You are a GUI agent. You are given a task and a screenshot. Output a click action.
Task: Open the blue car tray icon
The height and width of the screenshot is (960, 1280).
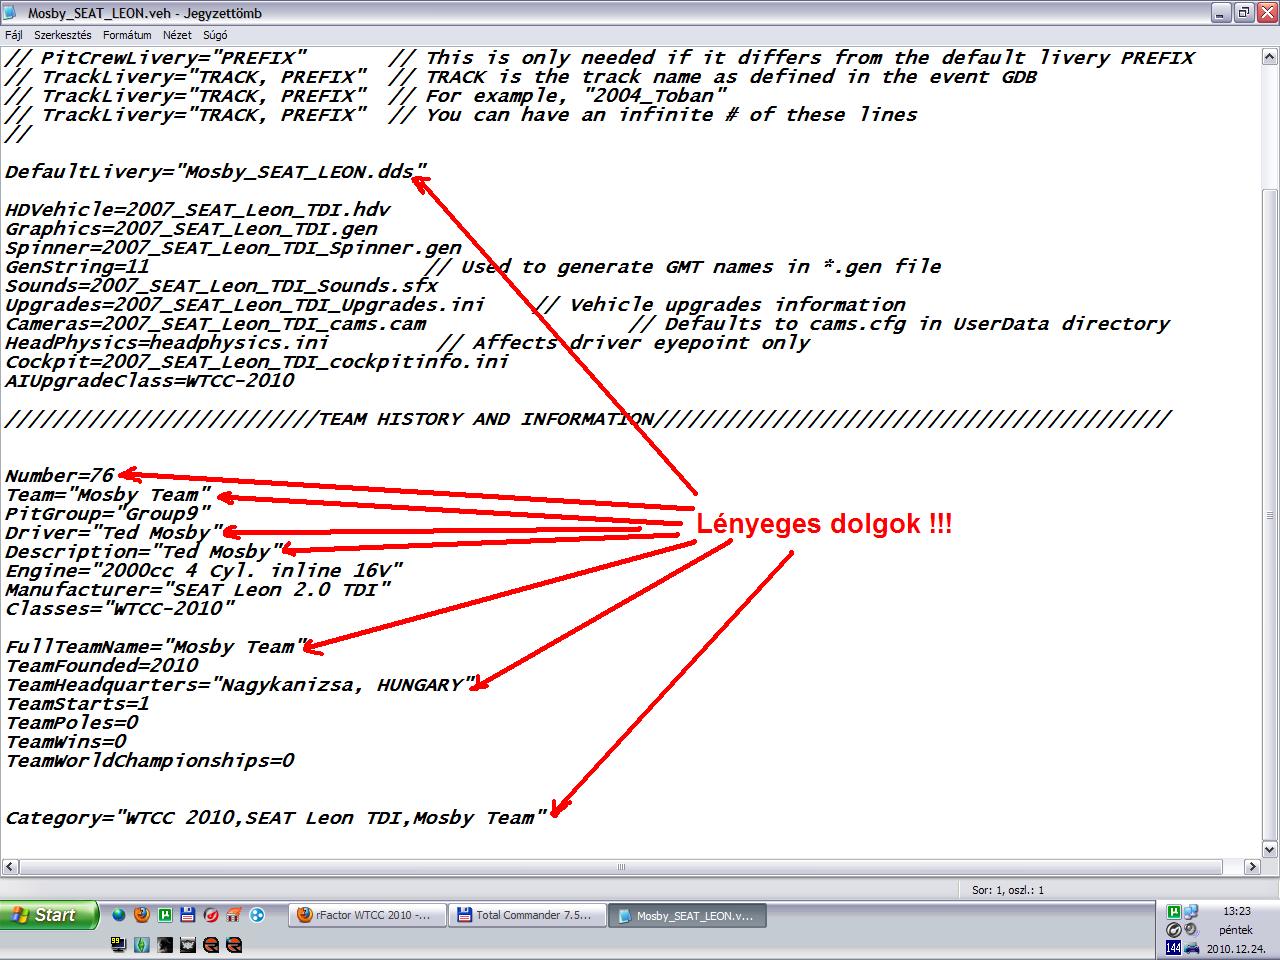tap(1191, 948)
